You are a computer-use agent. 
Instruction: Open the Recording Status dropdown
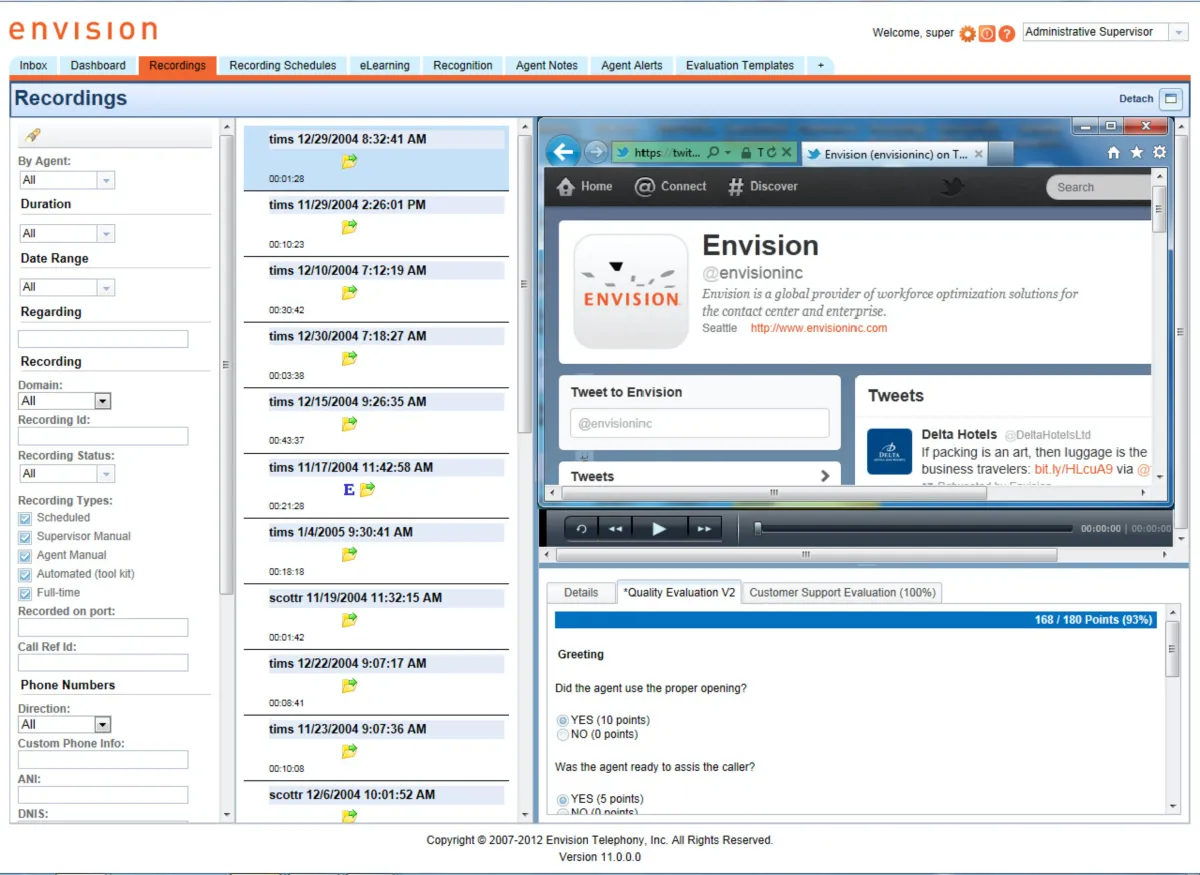[x=106, y=473]
